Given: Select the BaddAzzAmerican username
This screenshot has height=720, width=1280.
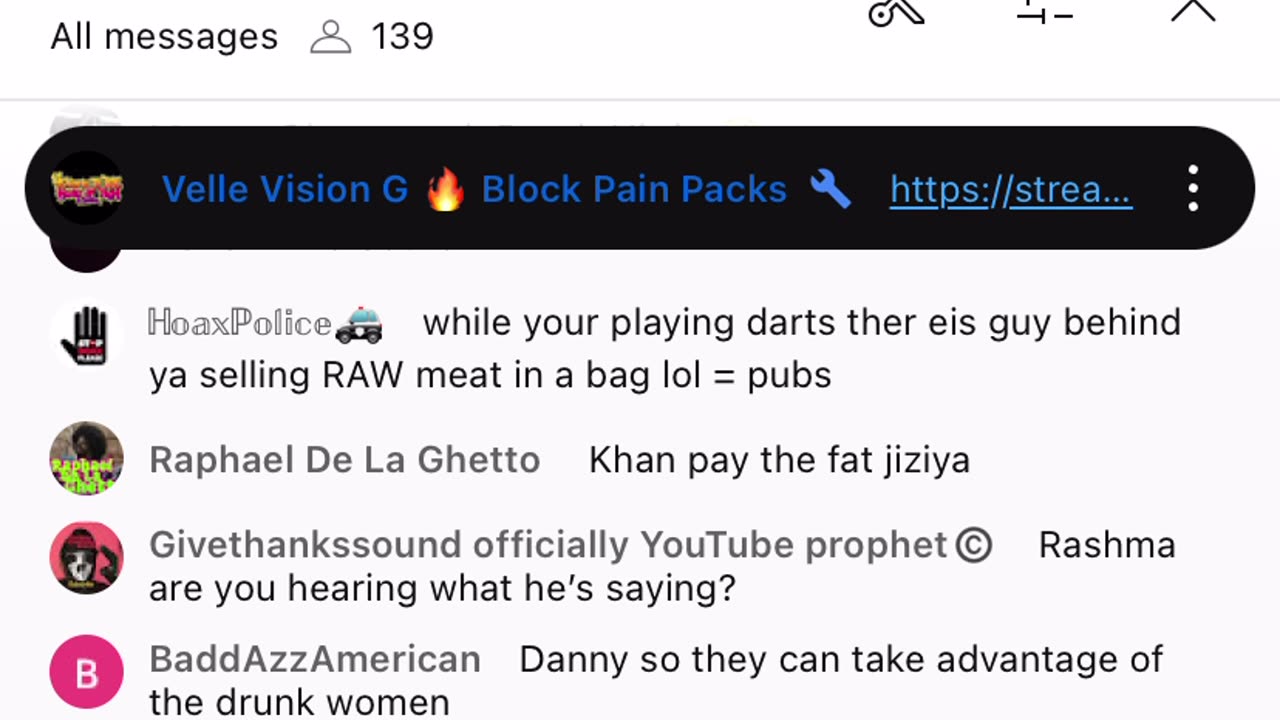Looking at the screenshot, I should click(315, 660).
